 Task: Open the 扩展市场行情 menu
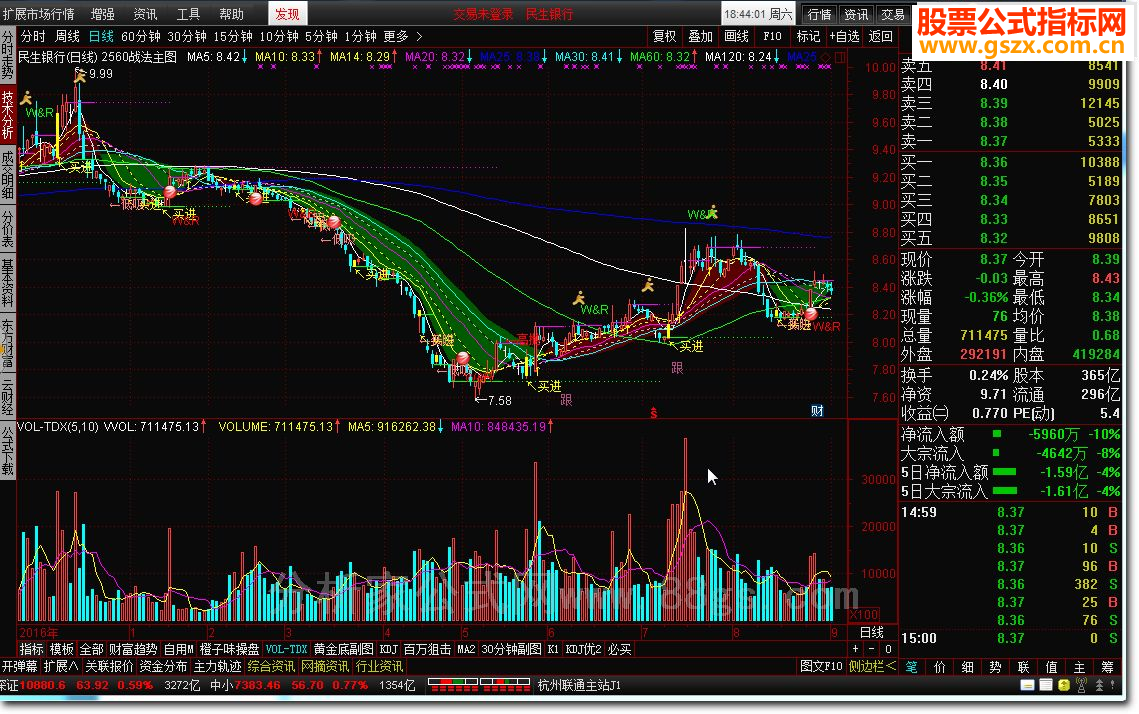[x=39, y=14]
